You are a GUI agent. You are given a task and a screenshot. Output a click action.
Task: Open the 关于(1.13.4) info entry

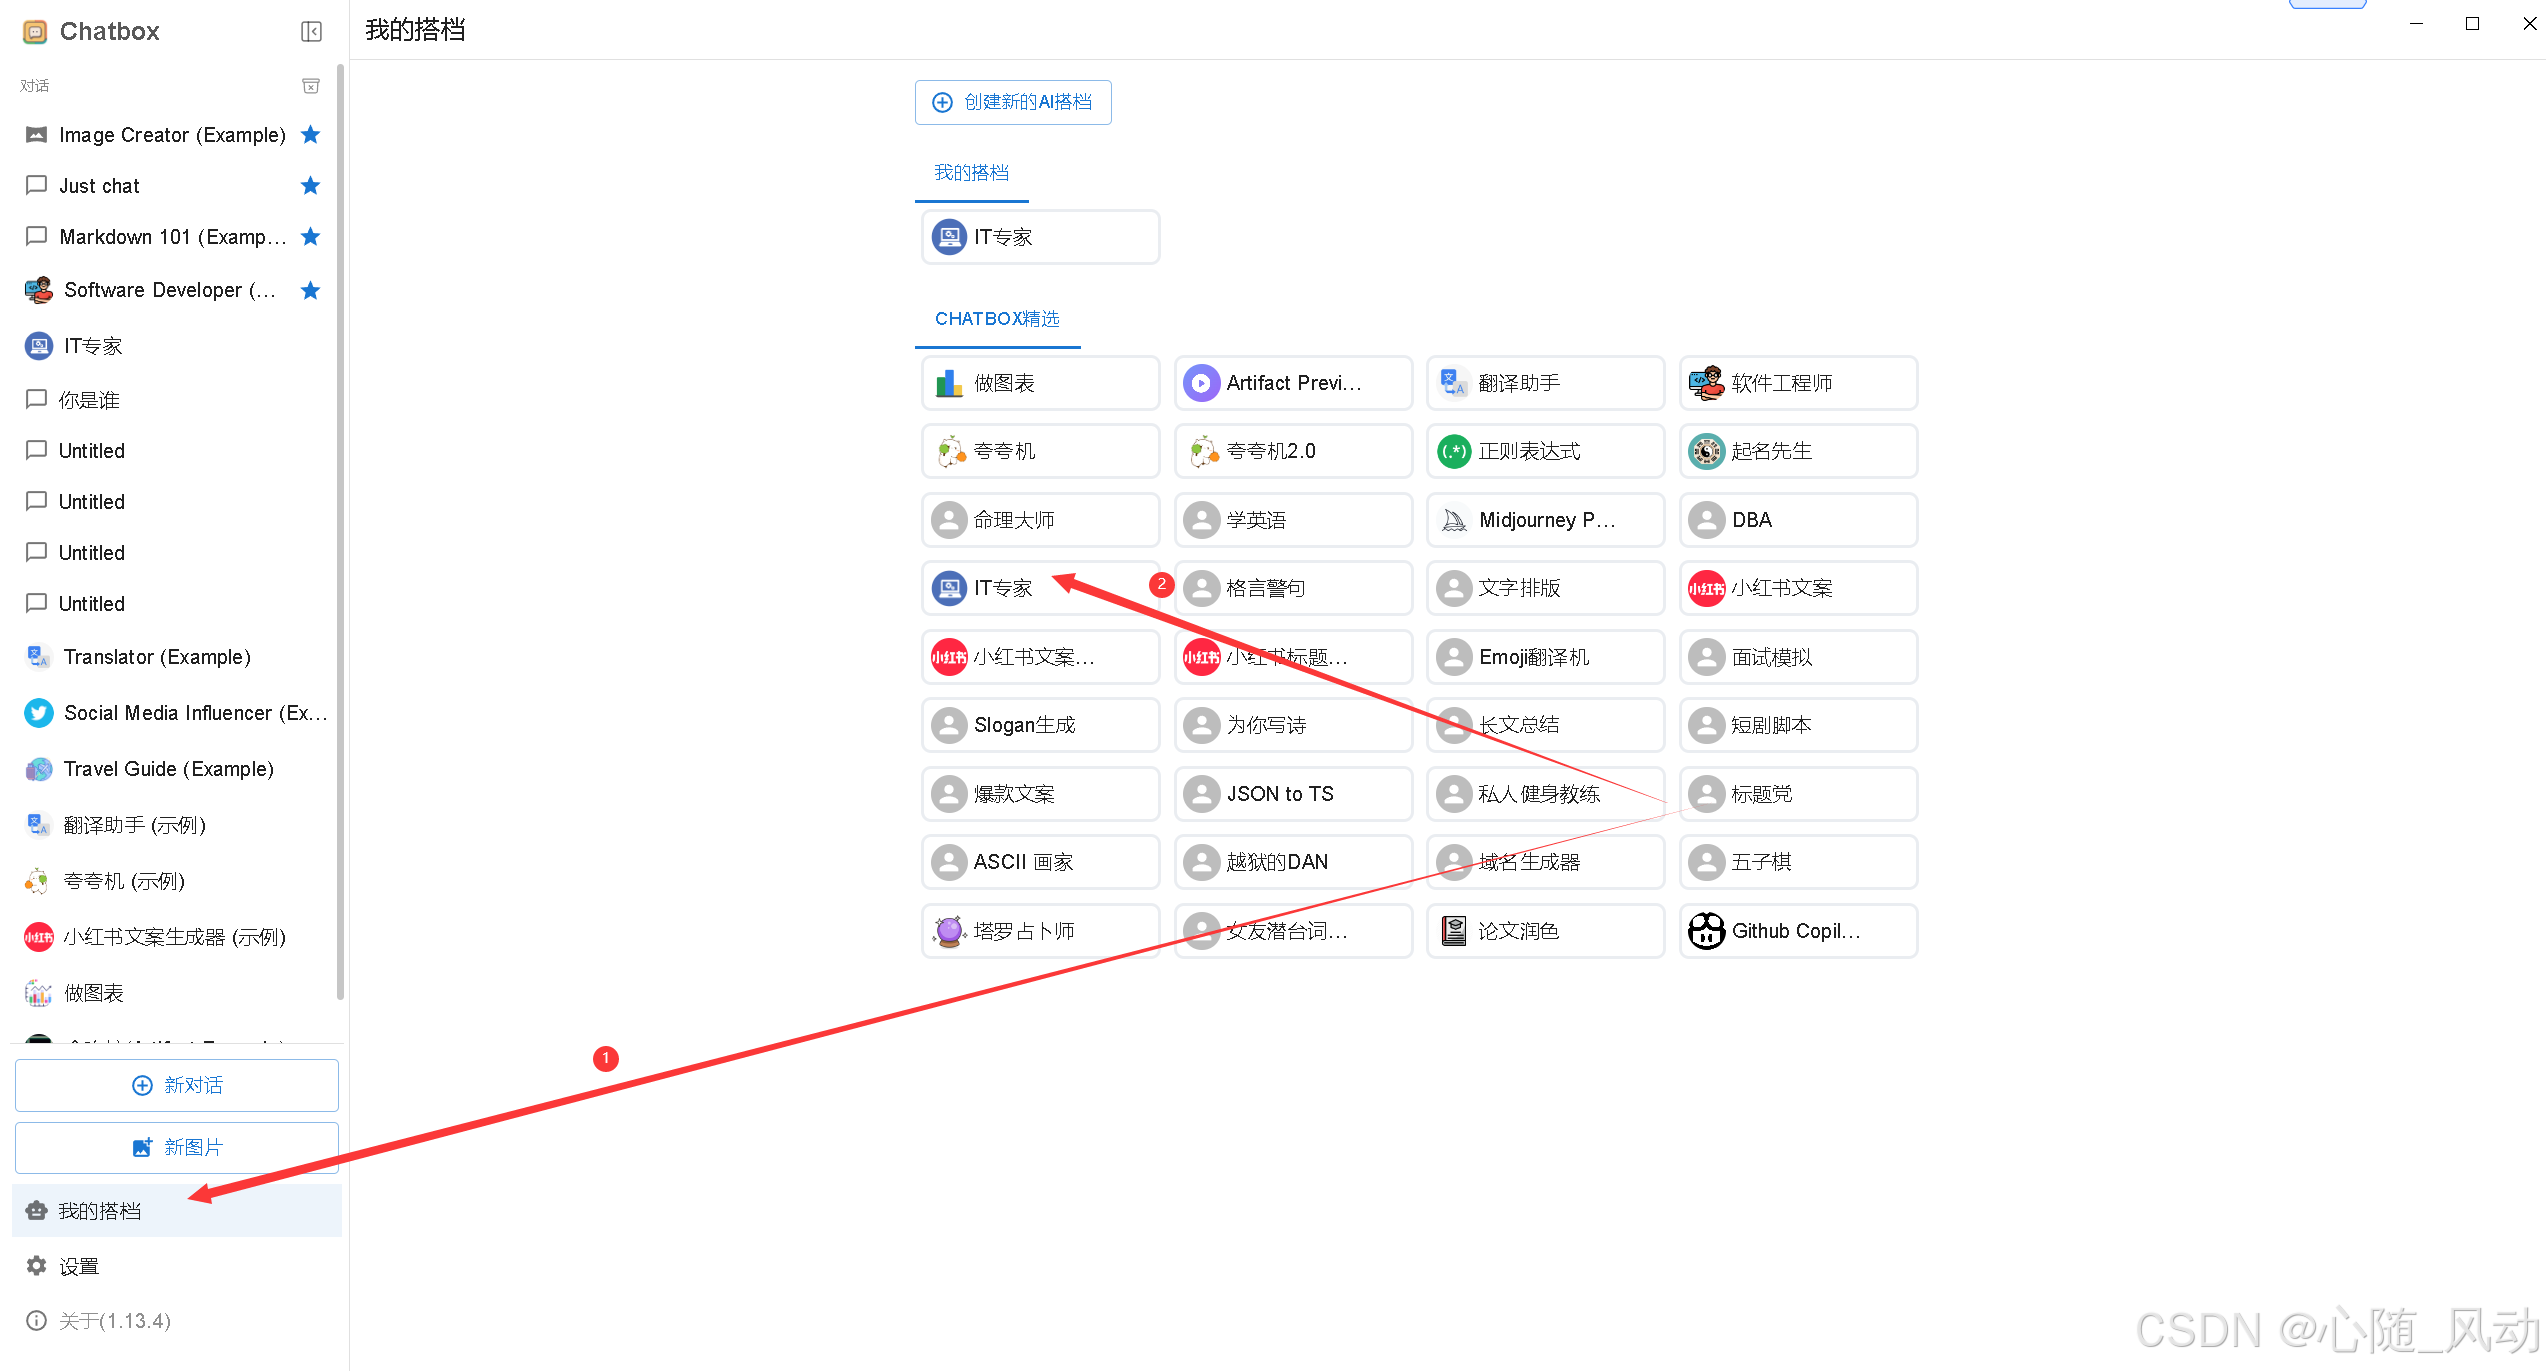[x=114, y=1321]
